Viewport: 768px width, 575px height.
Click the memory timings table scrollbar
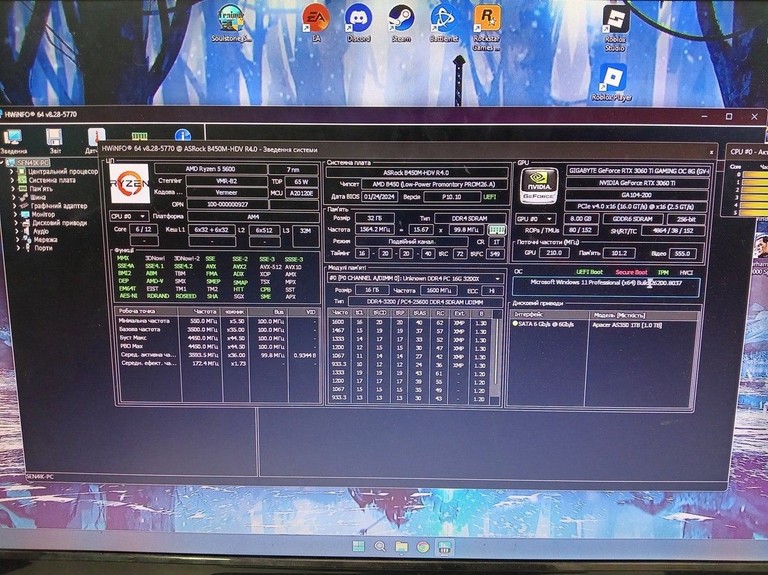(496, 356)
